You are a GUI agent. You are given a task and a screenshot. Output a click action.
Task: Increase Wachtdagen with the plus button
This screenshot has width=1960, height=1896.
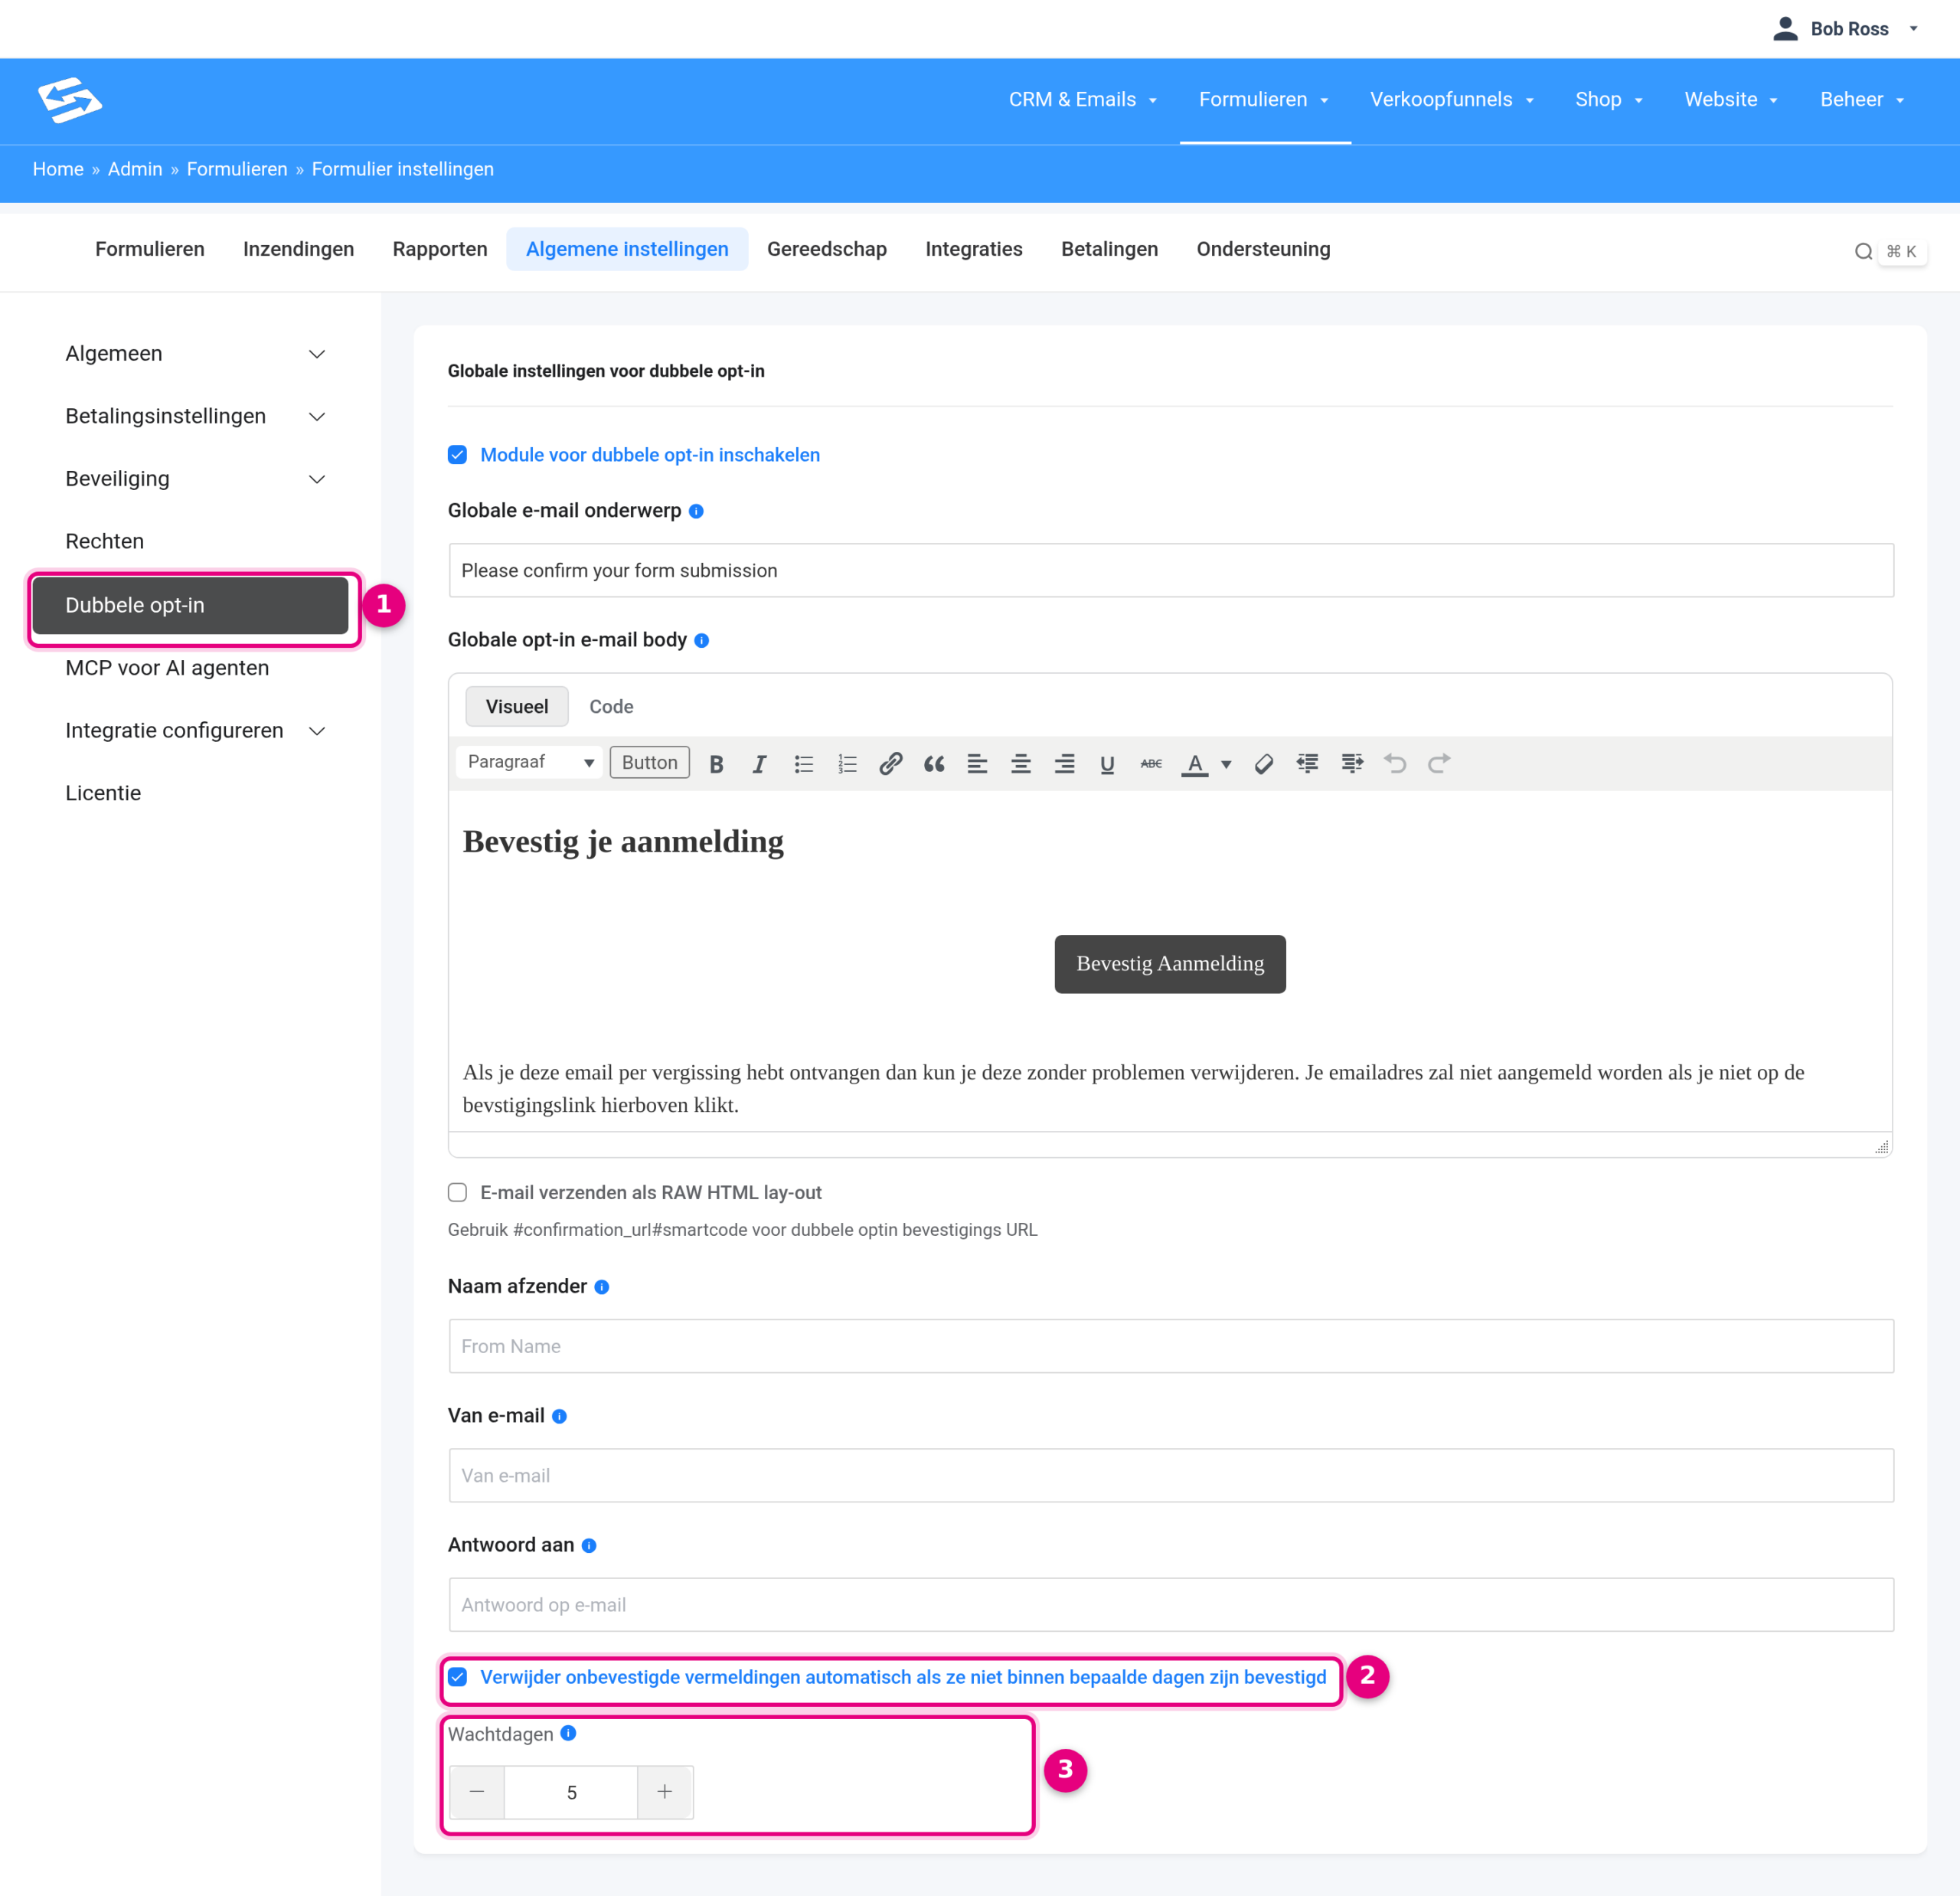click(x=665, y=1792)
